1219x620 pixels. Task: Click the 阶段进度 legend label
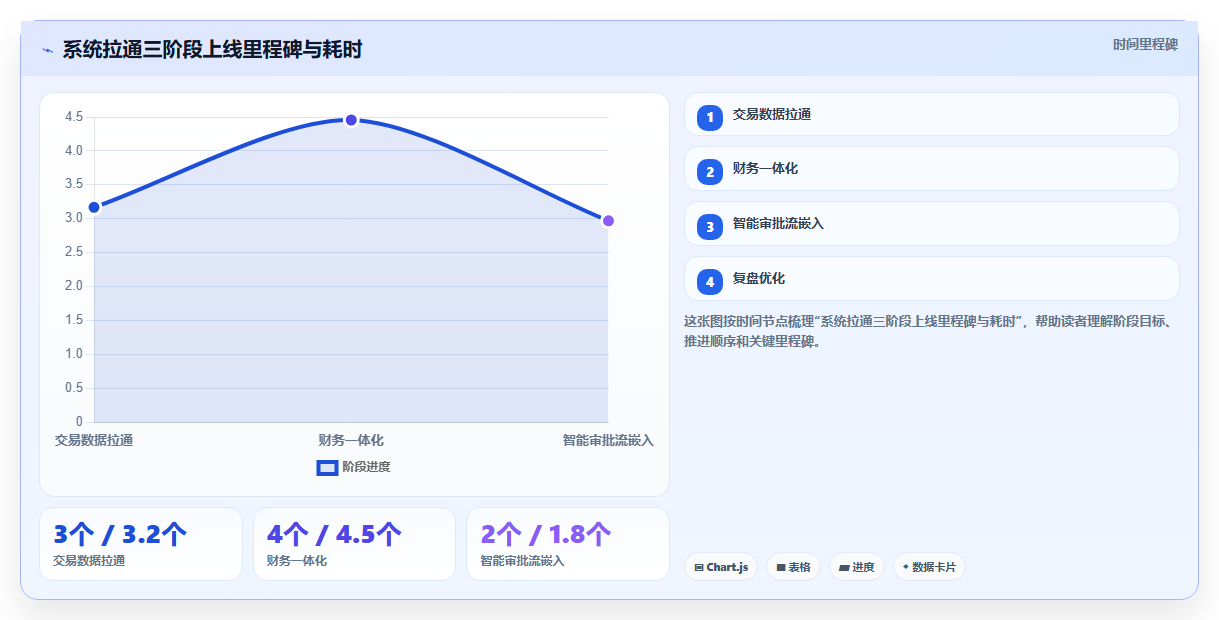click(366, 467)
